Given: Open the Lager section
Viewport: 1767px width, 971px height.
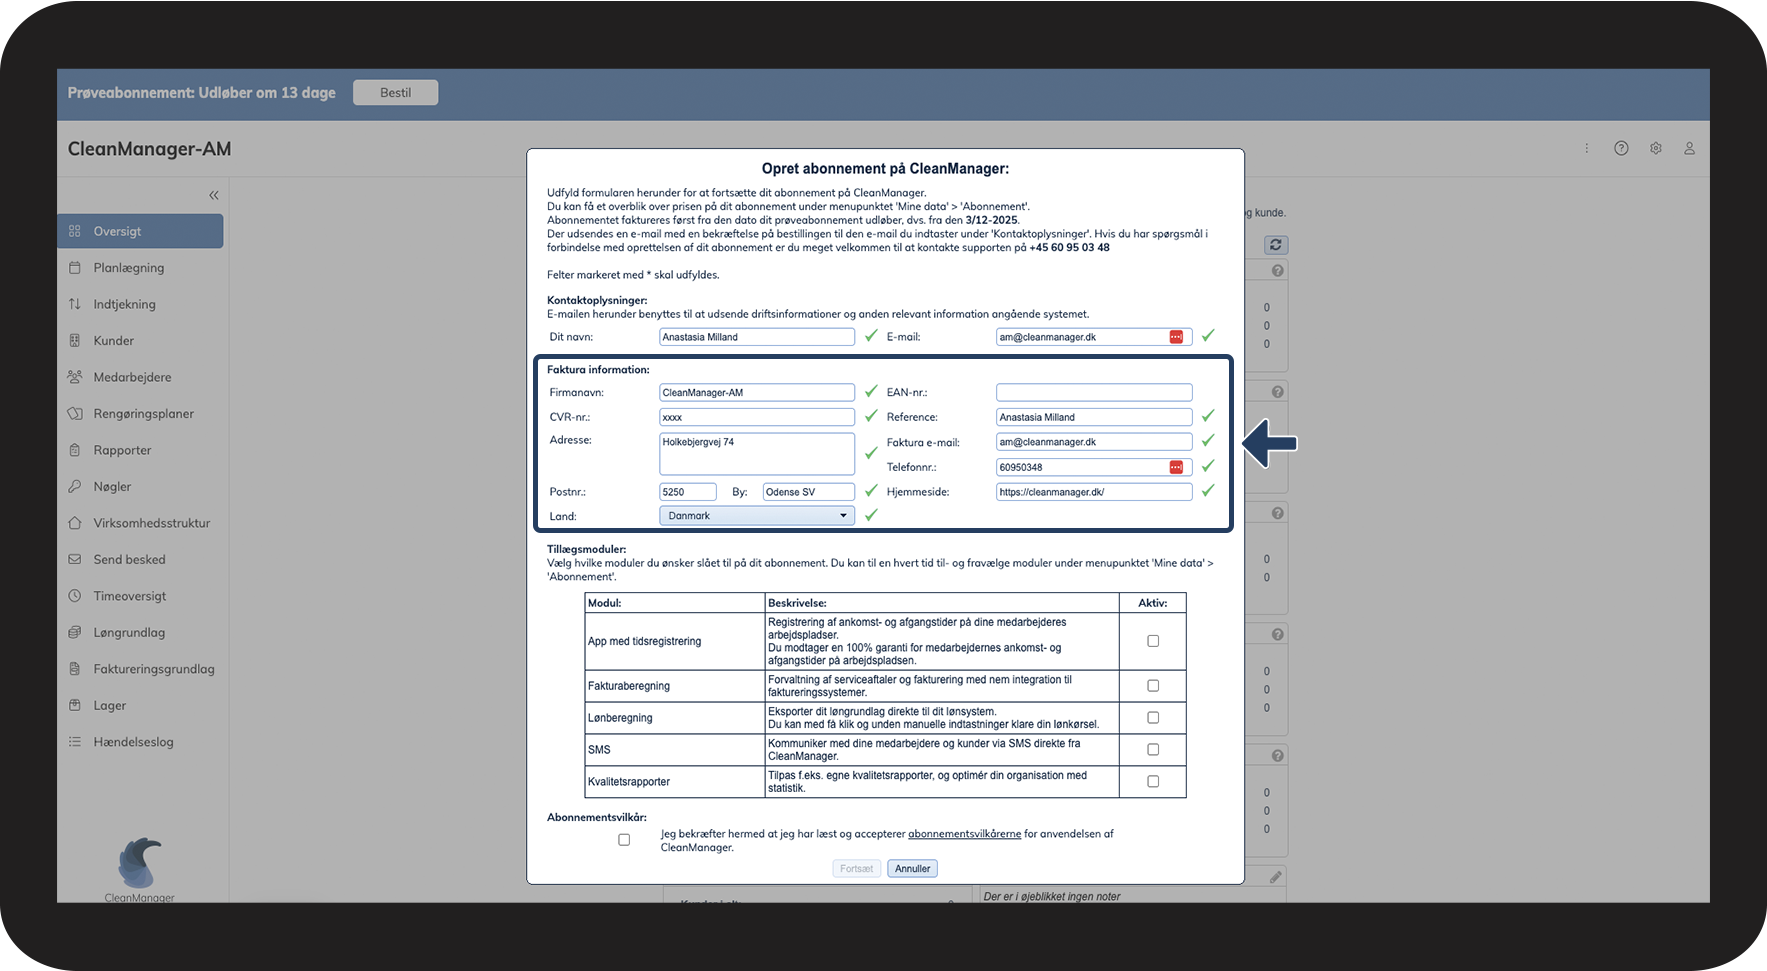Looking at the screenshot, I should tap(110, 706).
